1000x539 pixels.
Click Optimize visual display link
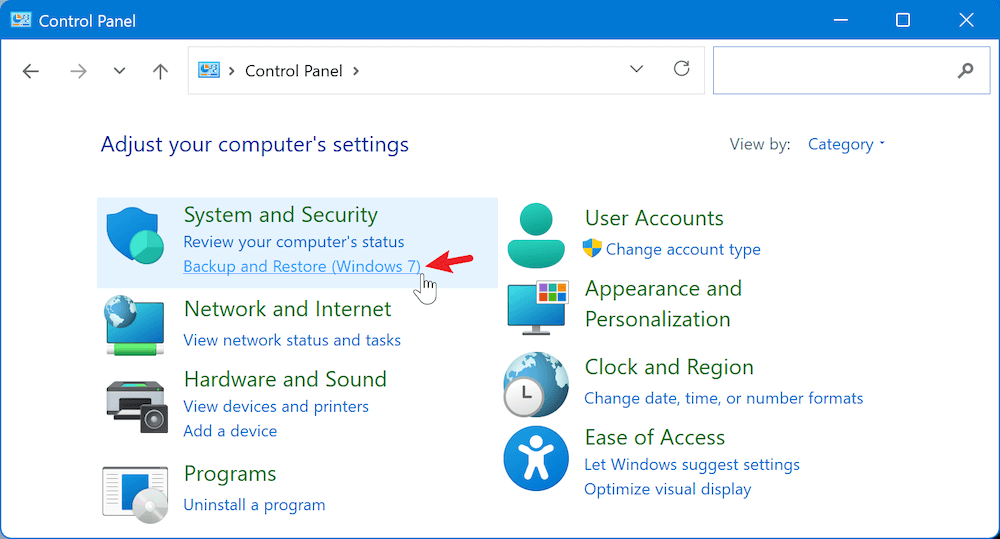pyautogui.click(x=668, y=489)
